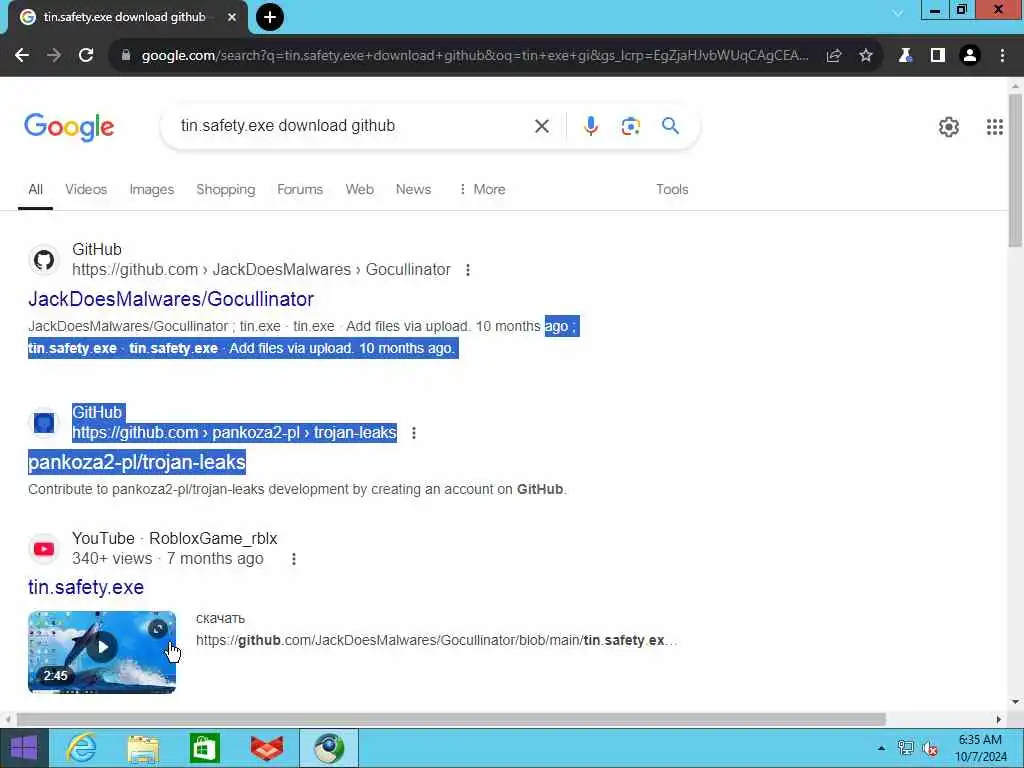Image resolution: width=1024 pixels, height=768 pixels.
Task: Open the Windows Start button
Action: 24,748
